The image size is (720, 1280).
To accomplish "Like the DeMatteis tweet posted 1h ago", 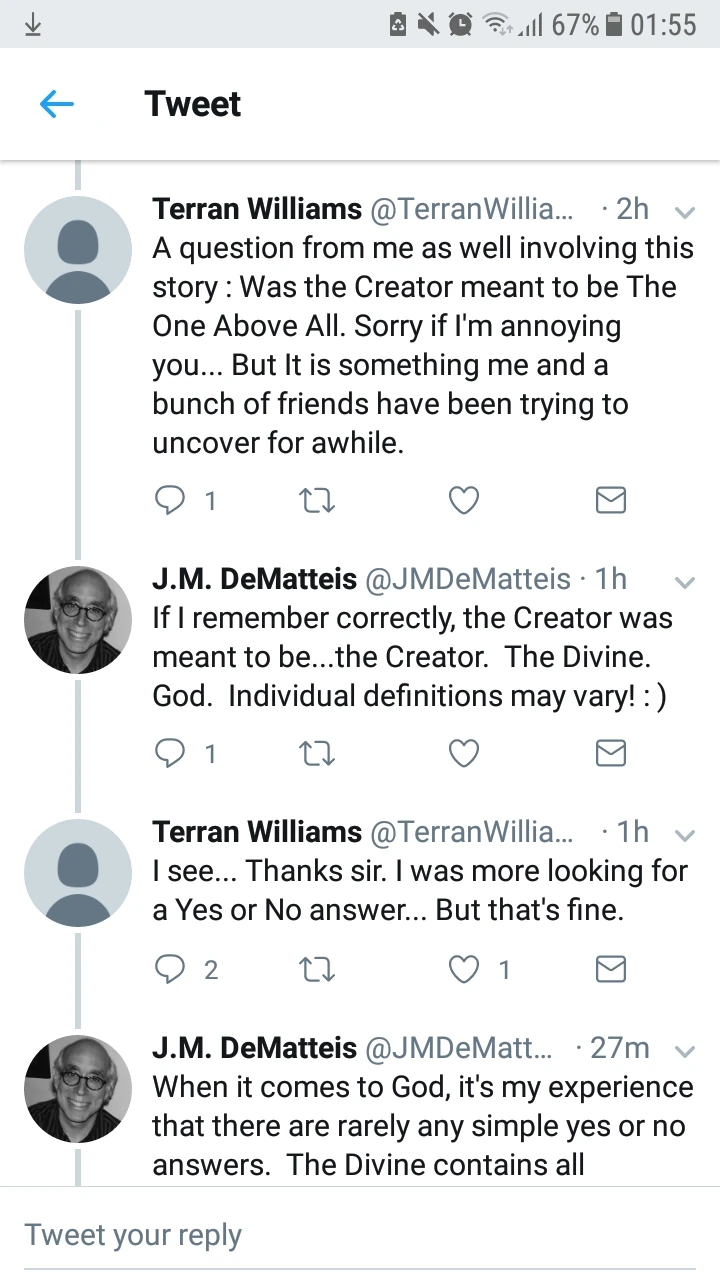I will click(463, 753).
